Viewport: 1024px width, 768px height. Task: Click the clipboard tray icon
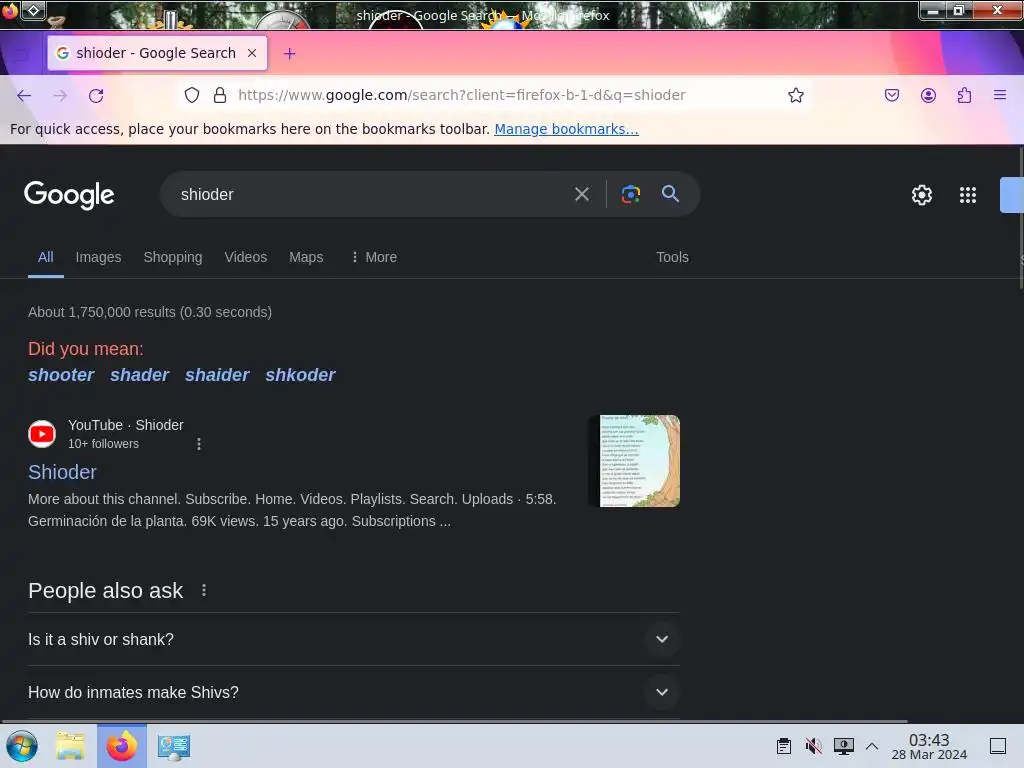tap(784, 746)
